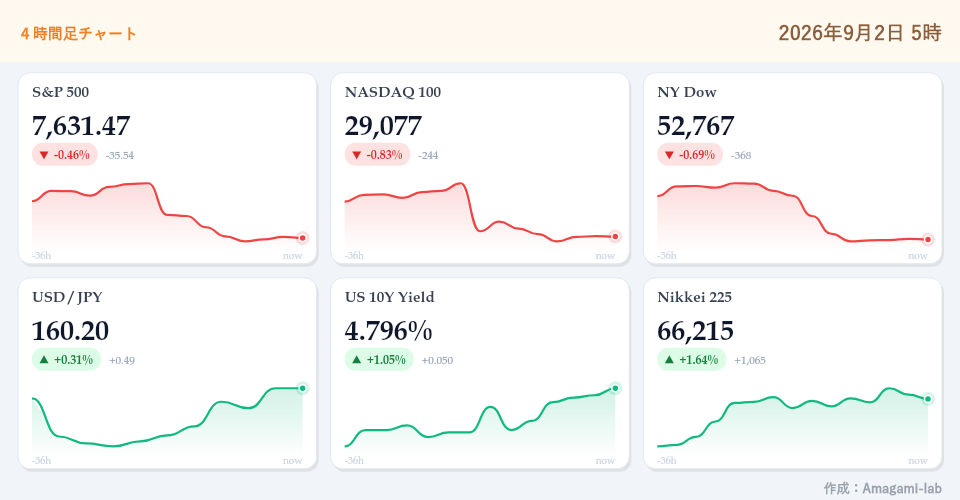960x500 pixels.
Task: Click the -244 point change
Action: pyautogui.click(x=428, y=155)
